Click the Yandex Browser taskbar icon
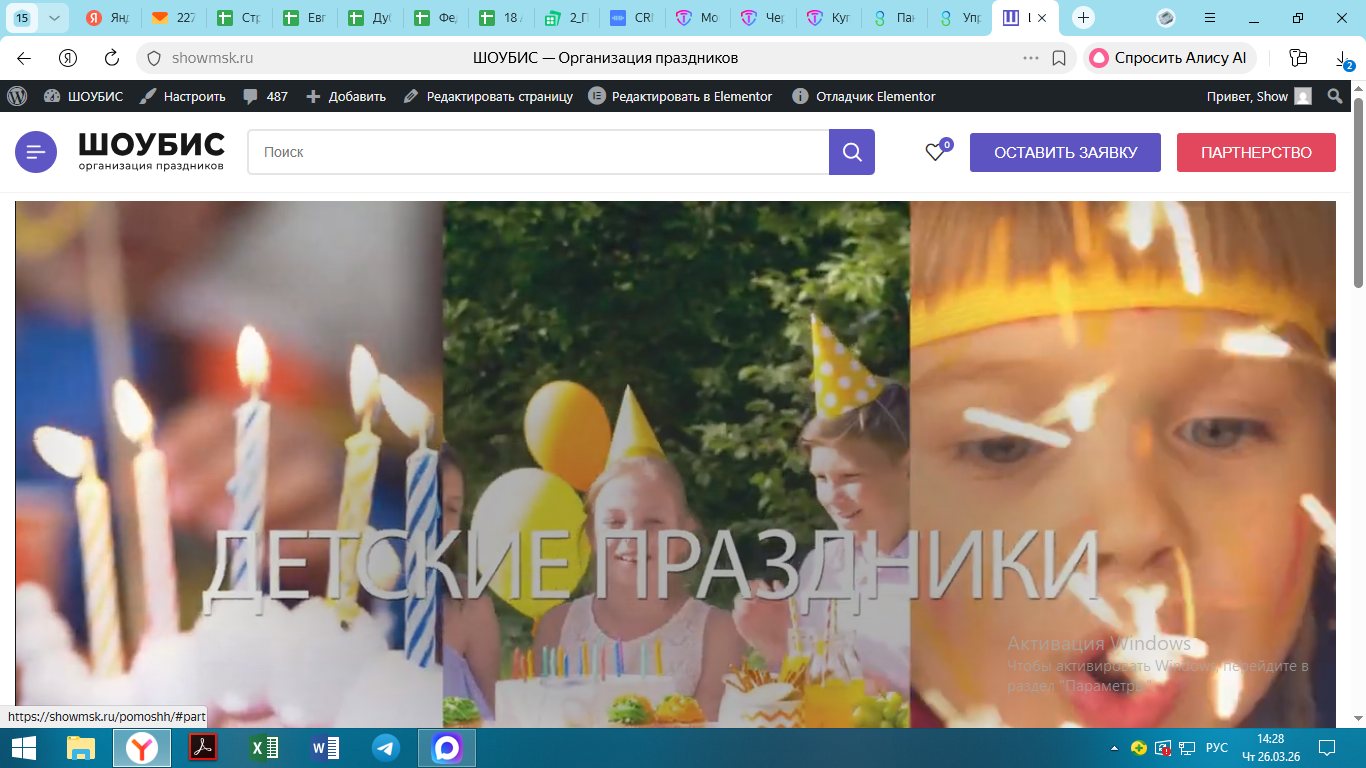 point(142,748)
